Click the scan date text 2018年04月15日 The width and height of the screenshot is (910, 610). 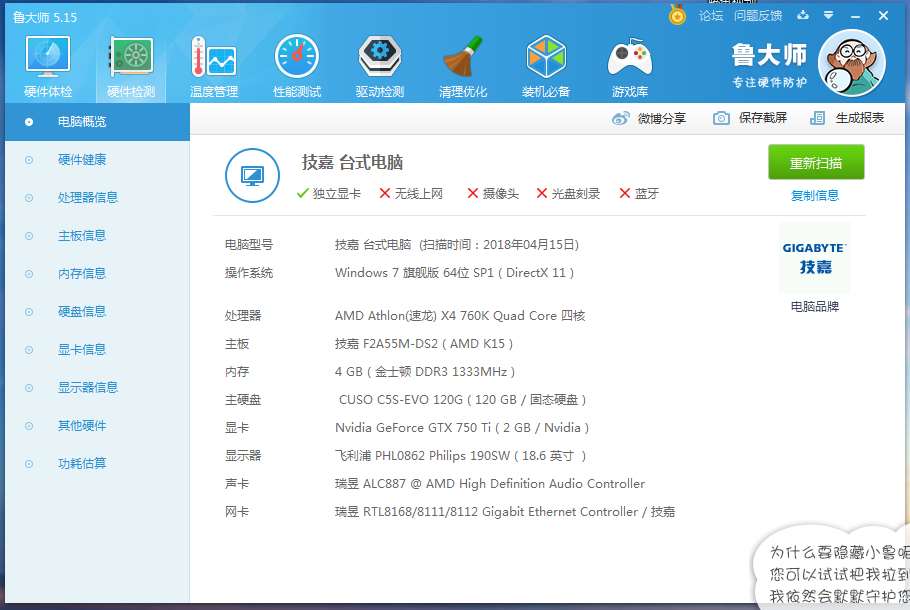[530, 245]
